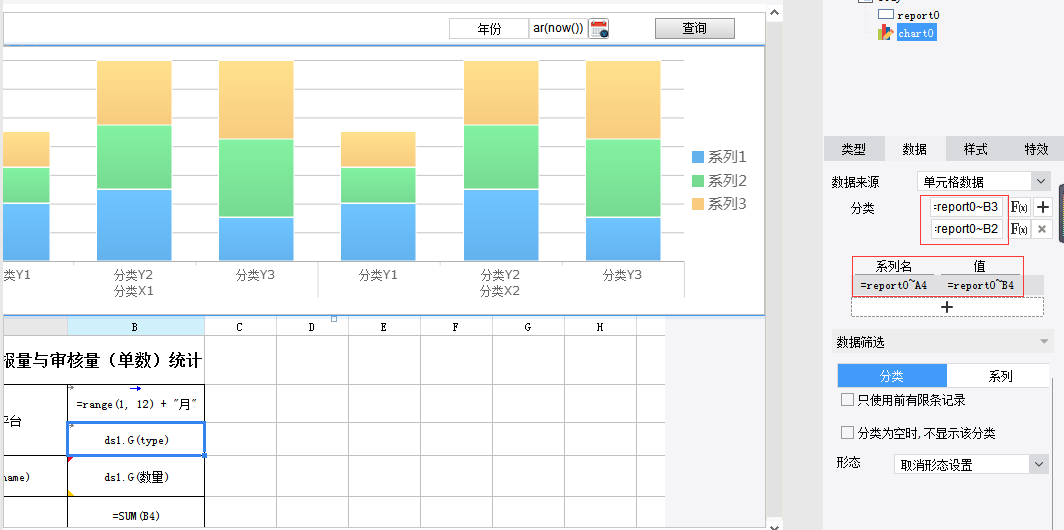Click the 分类X2 axis label
Viewport: 1064px width, 530px height.
[x=500, y=291]
